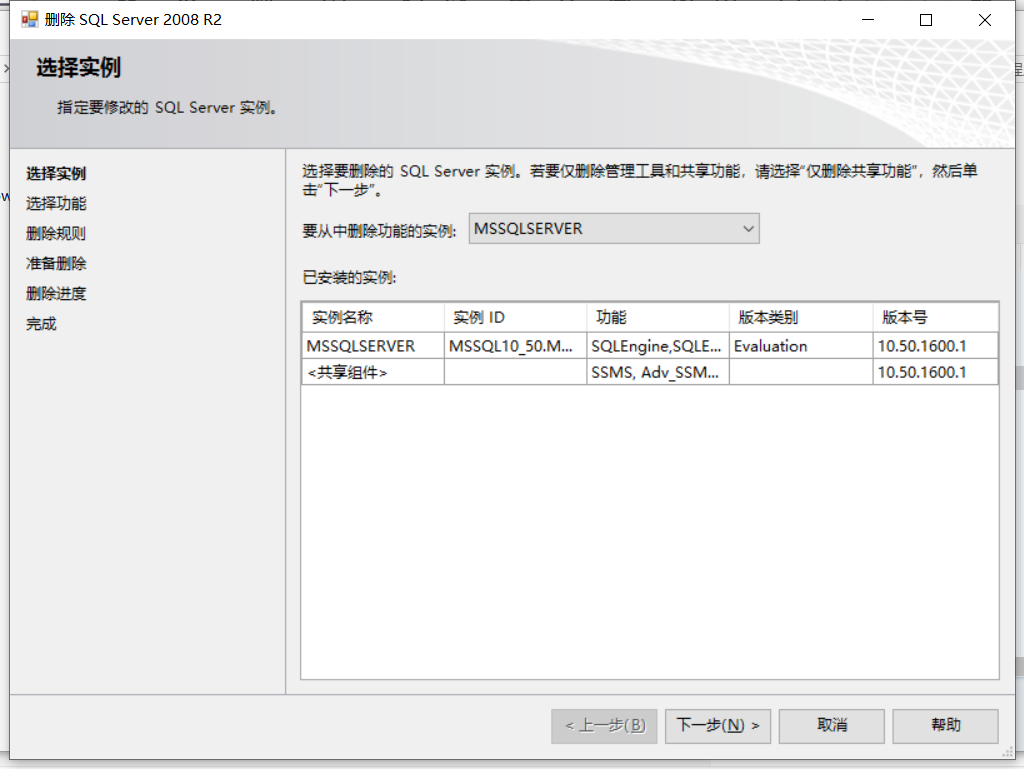The image size is (1024, 769).
Task: Click the 功能 column header
Action: tap(658, 317)
